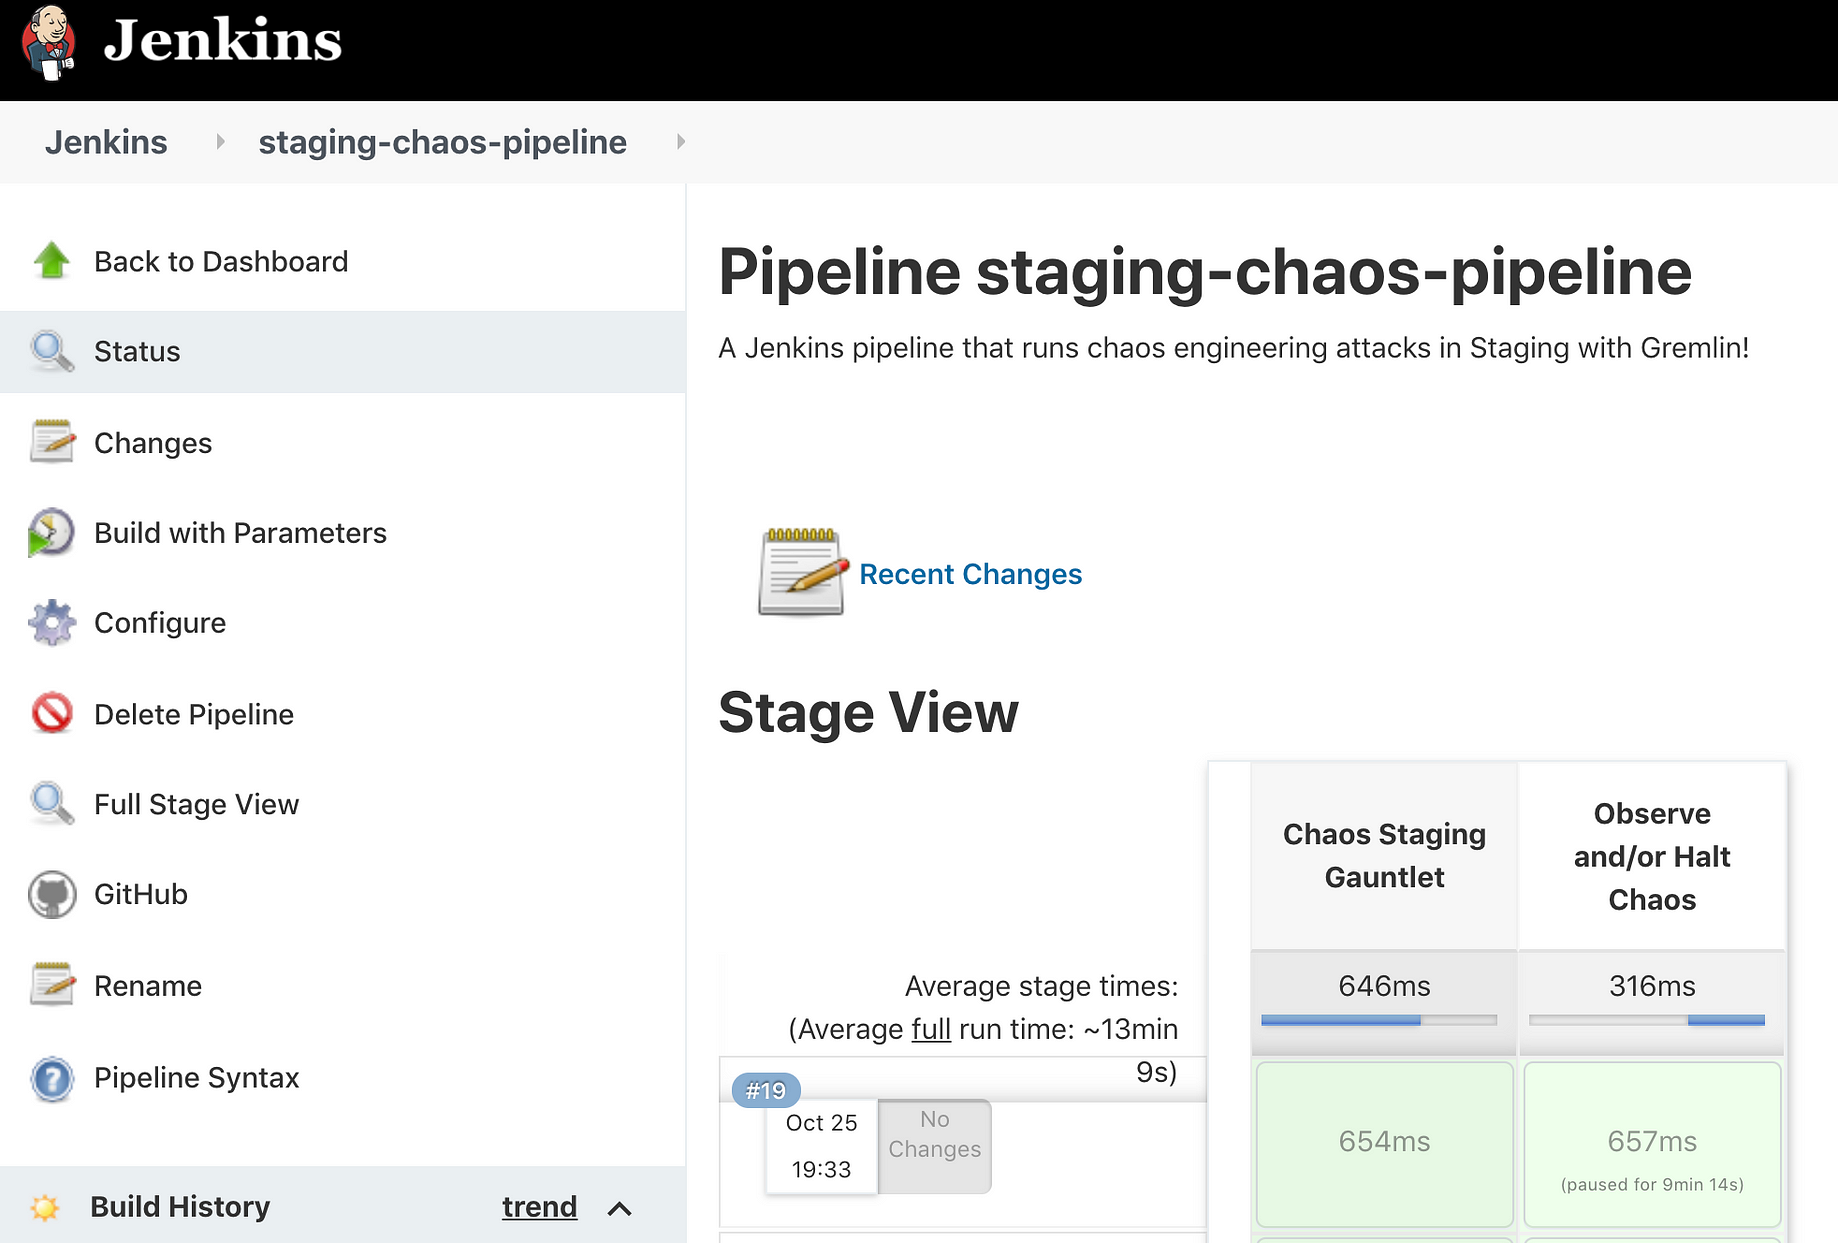The height and width of the screenshot is (1243, 1838).
Task: Open Pipeline Syntax help
Action: coord(196,1078)
